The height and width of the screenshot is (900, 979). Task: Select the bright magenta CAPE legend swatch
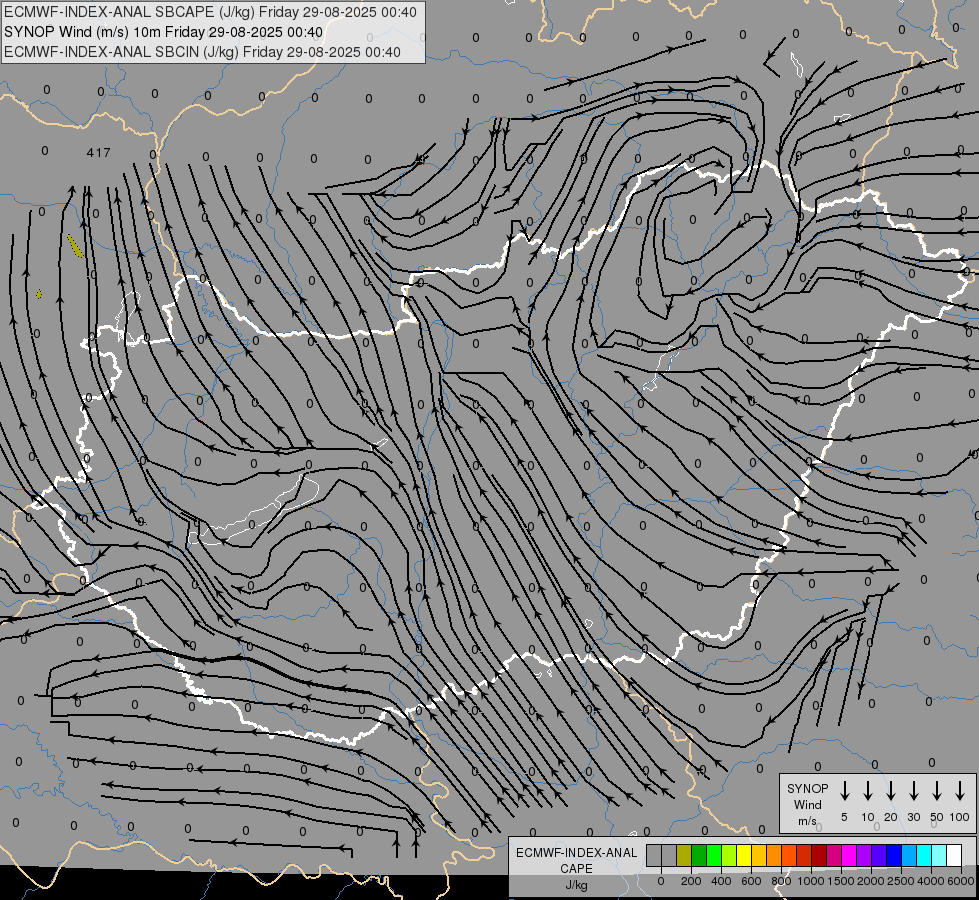(x=849, y=855)
